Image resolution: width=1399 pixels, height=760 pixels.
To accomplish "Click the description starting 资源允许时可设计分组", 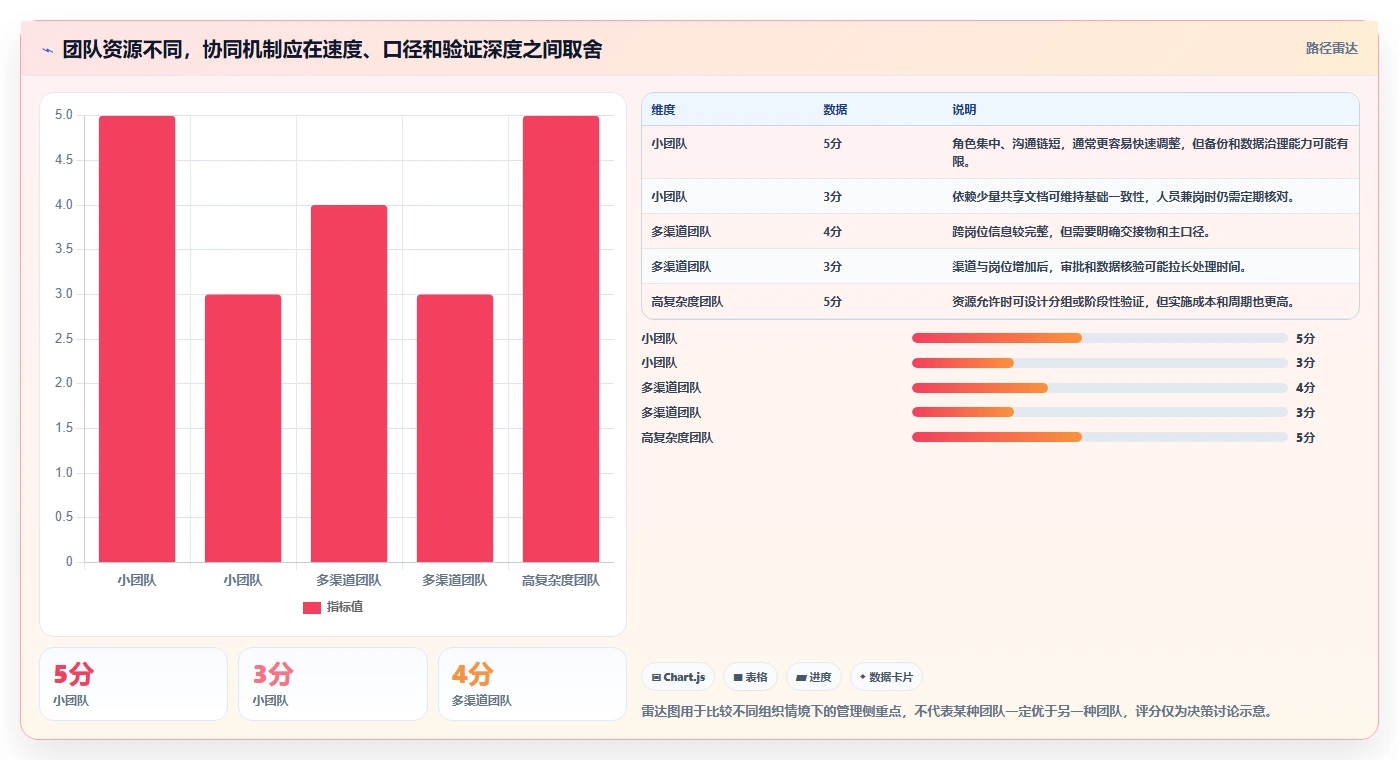I will pos(1123,302).
